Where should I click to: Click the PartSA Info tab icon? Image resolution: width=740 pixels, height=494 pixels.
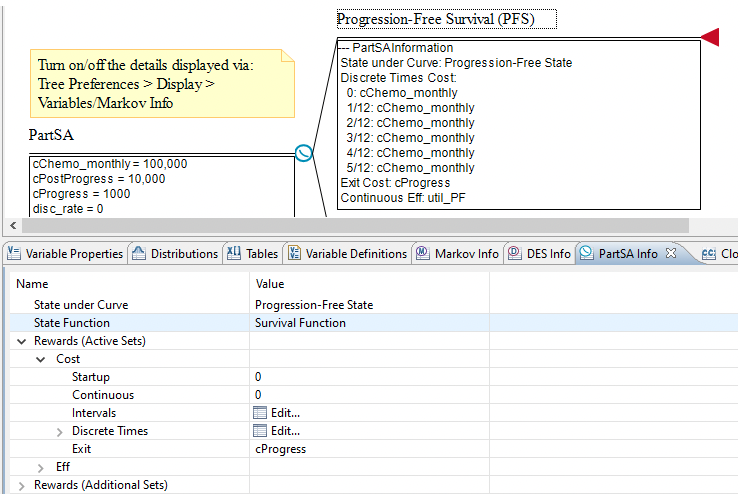[586, 253]
